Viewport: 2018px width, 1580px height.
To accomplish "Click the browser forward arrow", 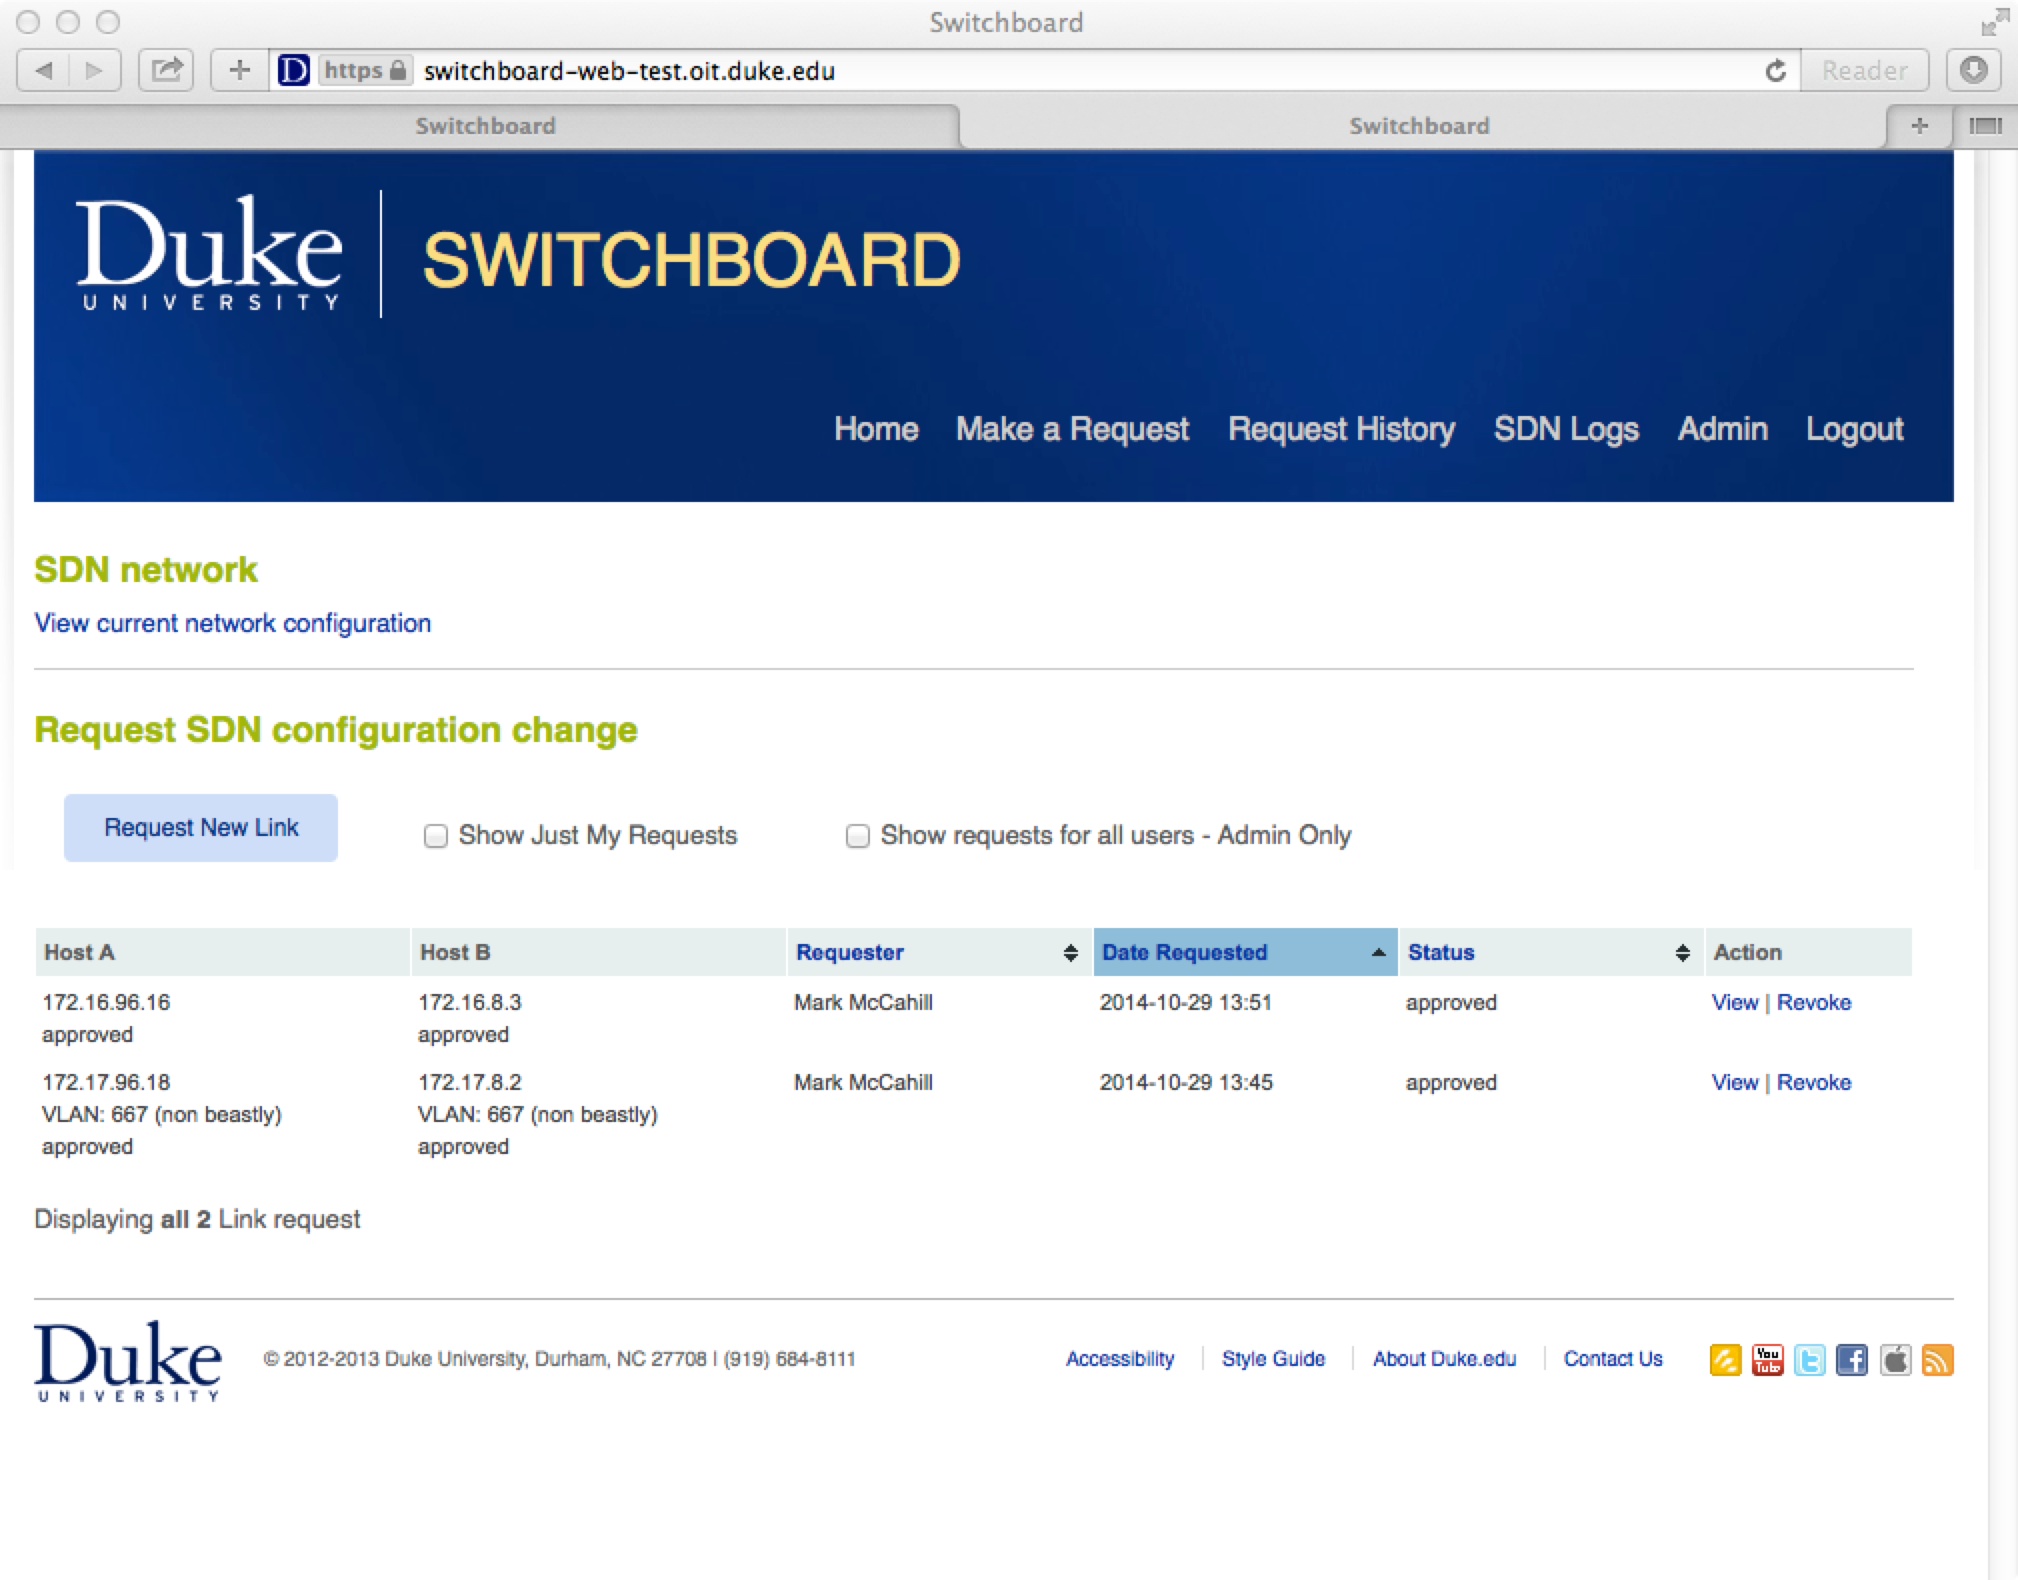I will pyautogui.click(x=95, y=71).
